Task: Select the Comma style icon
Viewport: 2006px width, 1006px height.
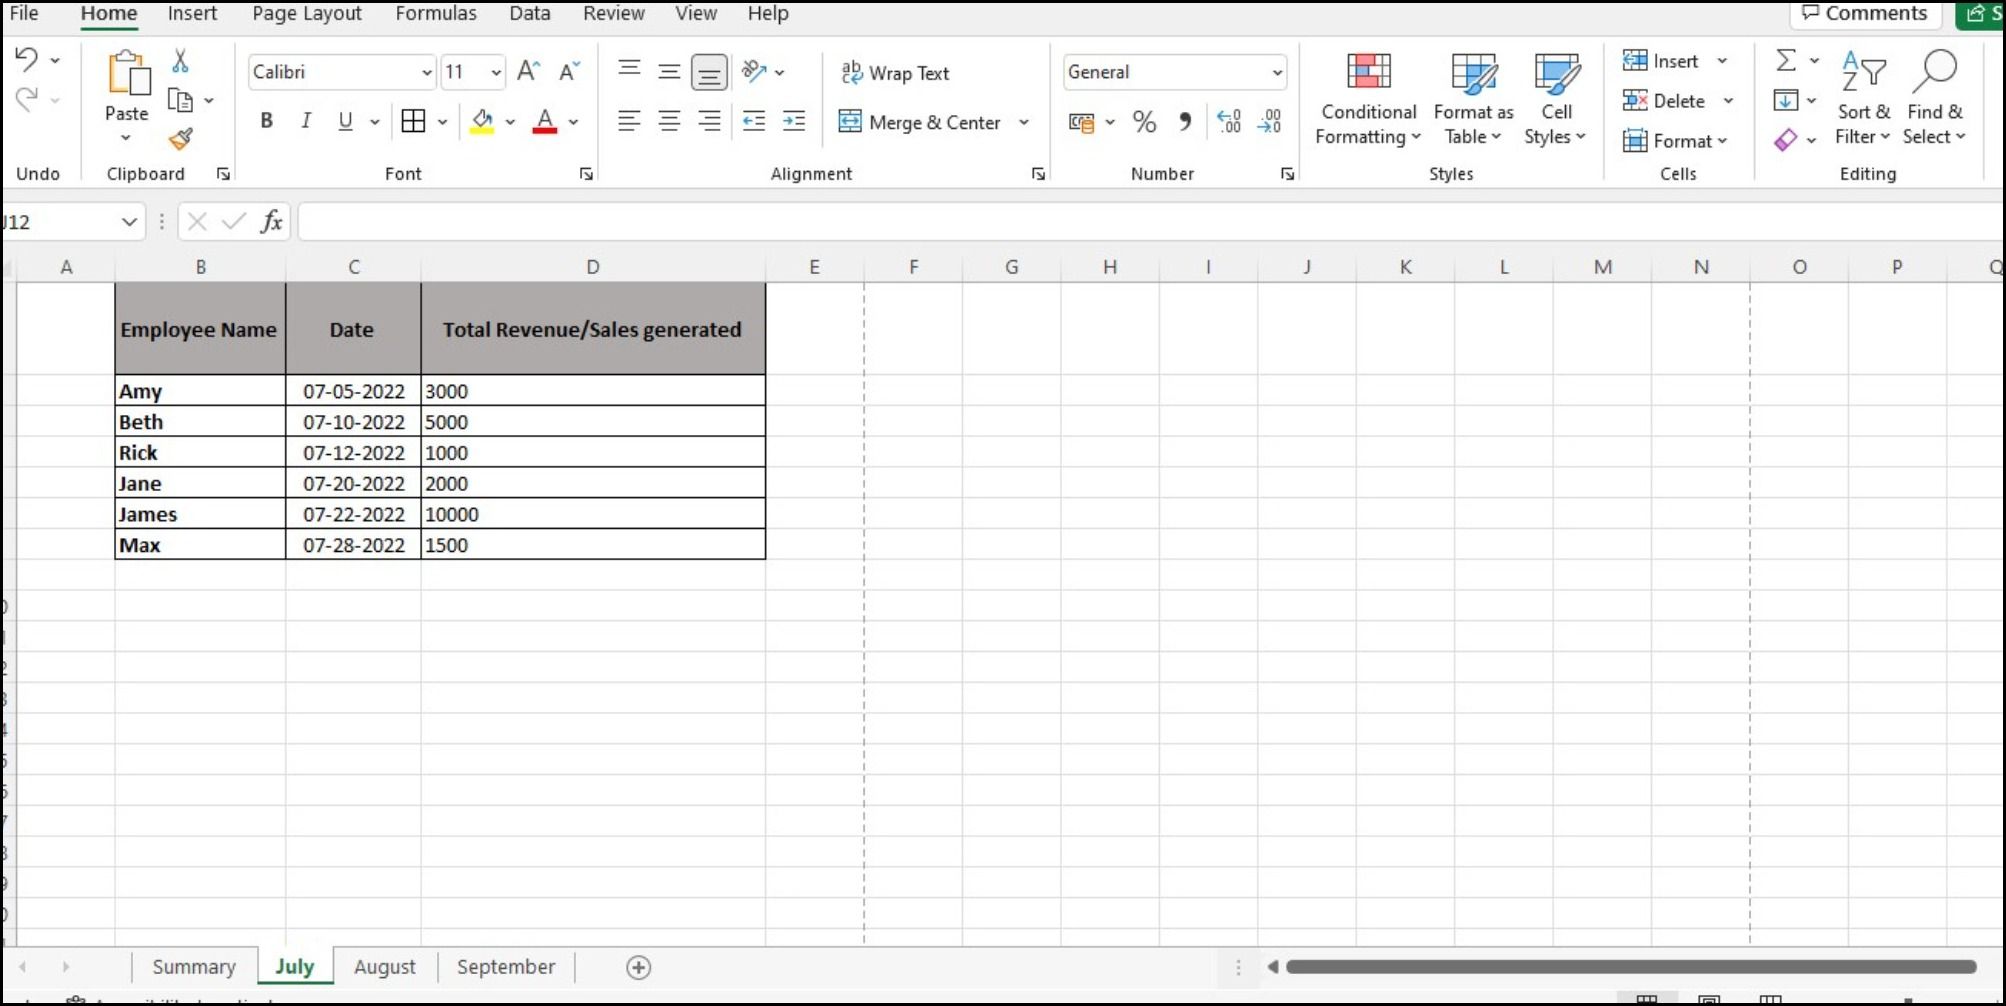Action: tap(1185, 121)
